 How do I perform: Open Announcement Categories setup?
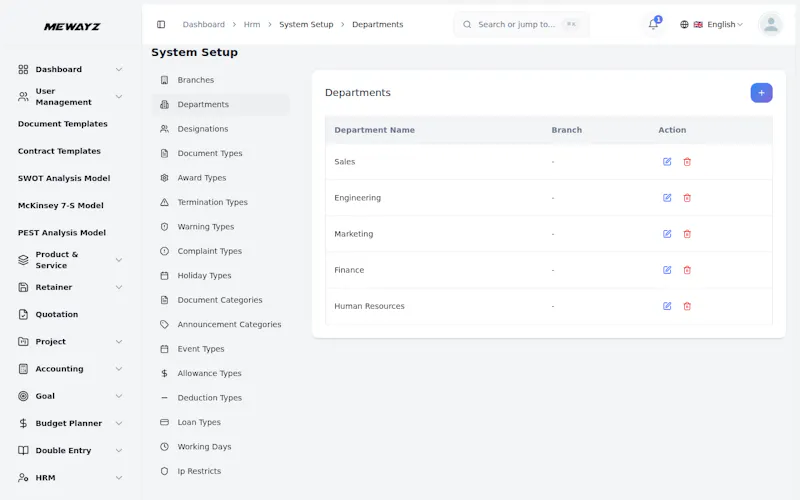pos(221,324)
